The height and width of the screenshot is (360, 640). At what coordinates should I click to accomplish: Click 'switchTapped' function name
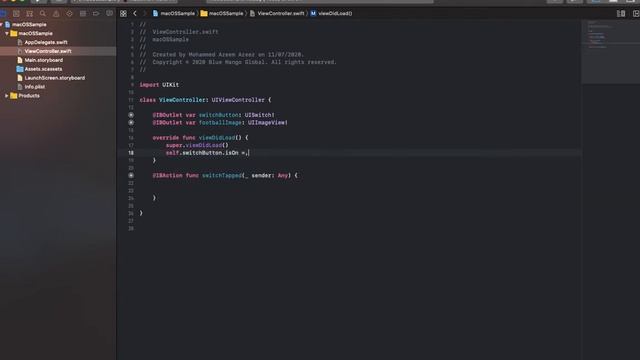[x=222, y=176]
